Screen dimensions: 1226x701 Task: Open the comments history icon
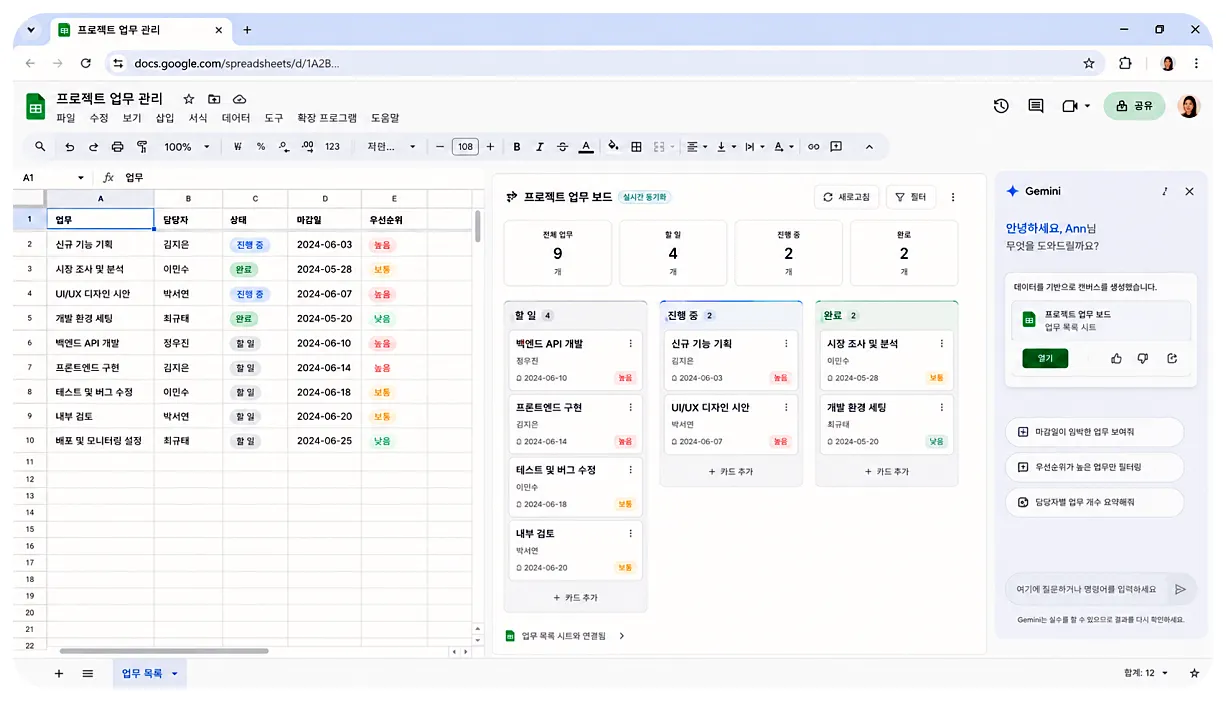[x=1036, y=106]
